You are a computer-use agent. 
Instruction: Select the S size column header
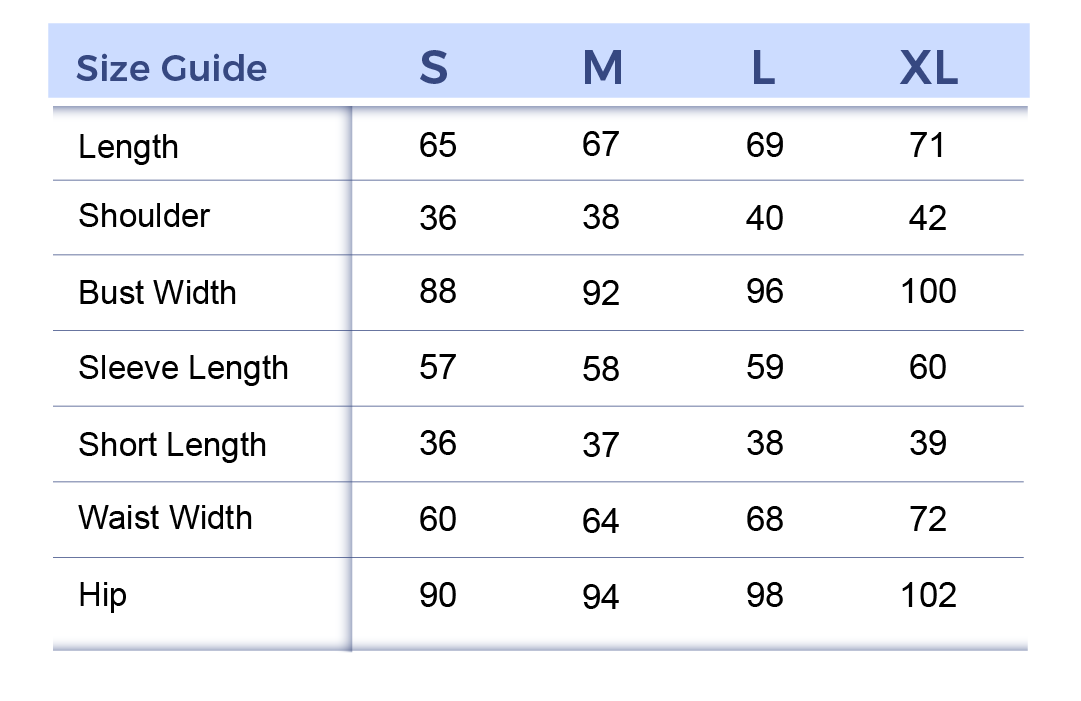pyautogui.click(x=433, y=68)
